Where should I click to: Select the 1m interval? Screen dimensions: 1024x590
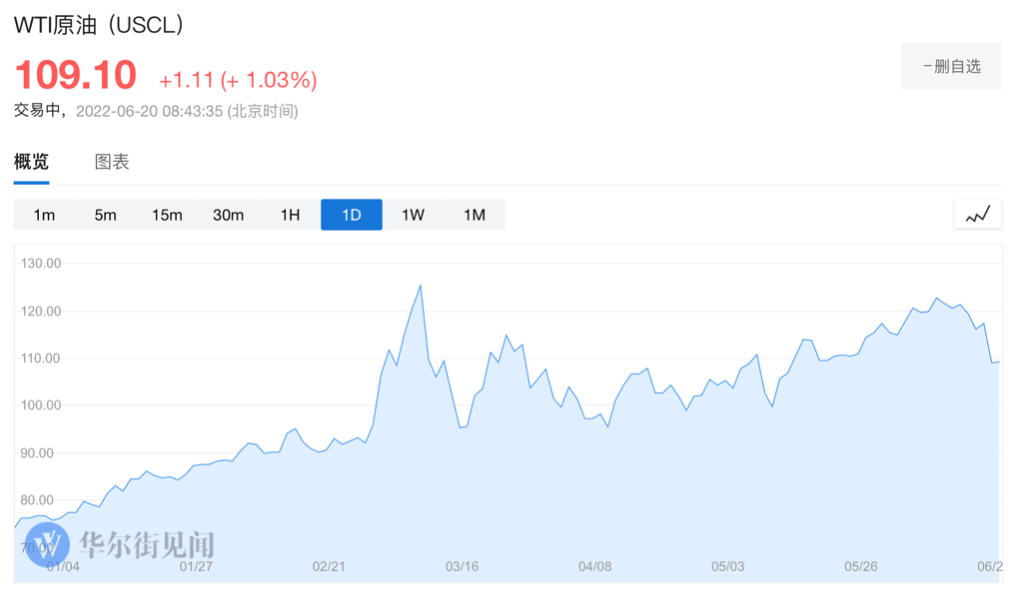pos(44,215)
